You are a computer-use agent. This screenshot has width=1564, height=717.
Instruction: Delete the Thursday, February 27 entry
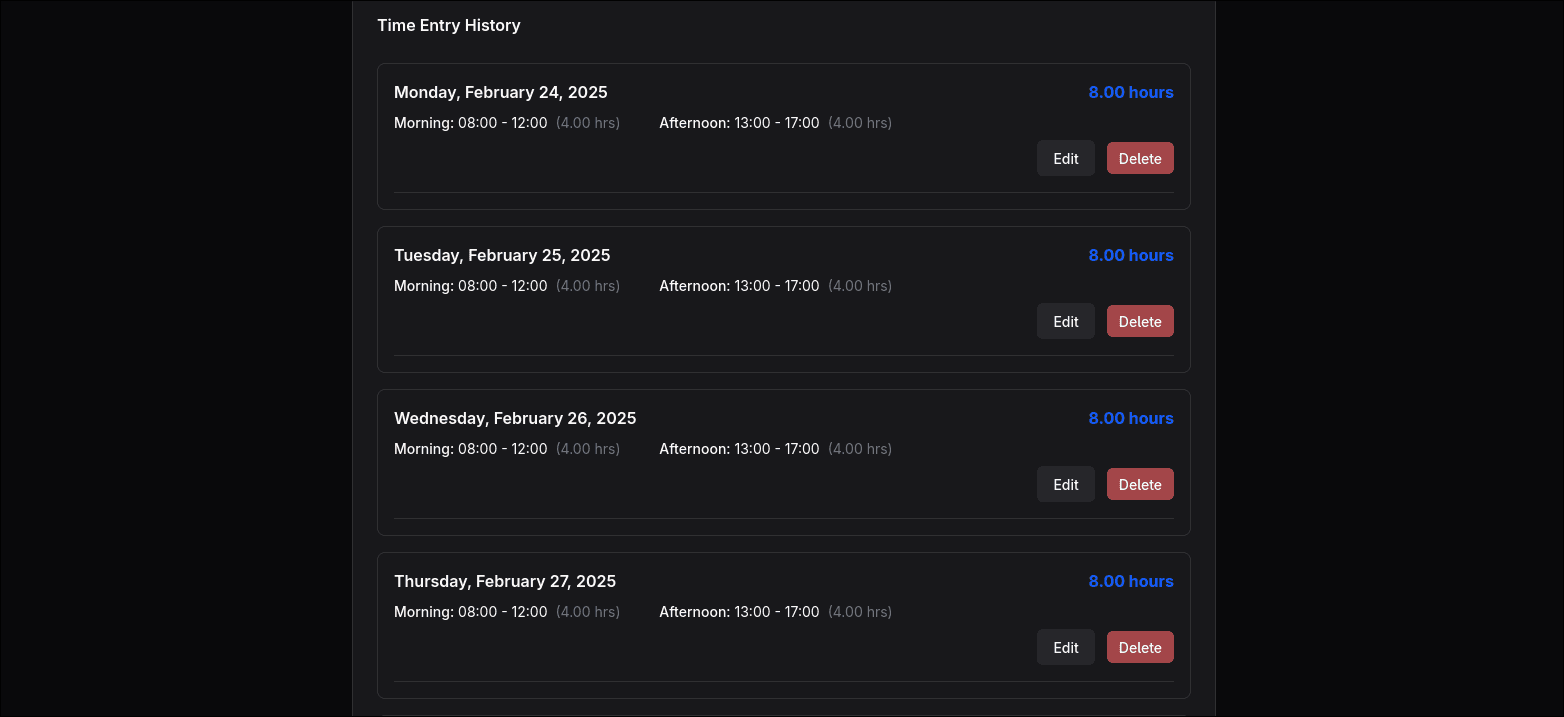(x=1139, y=647)
